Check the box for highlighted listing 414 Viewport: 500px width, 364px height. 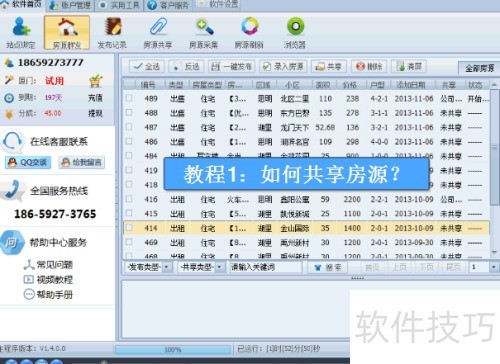pos(129,228)
